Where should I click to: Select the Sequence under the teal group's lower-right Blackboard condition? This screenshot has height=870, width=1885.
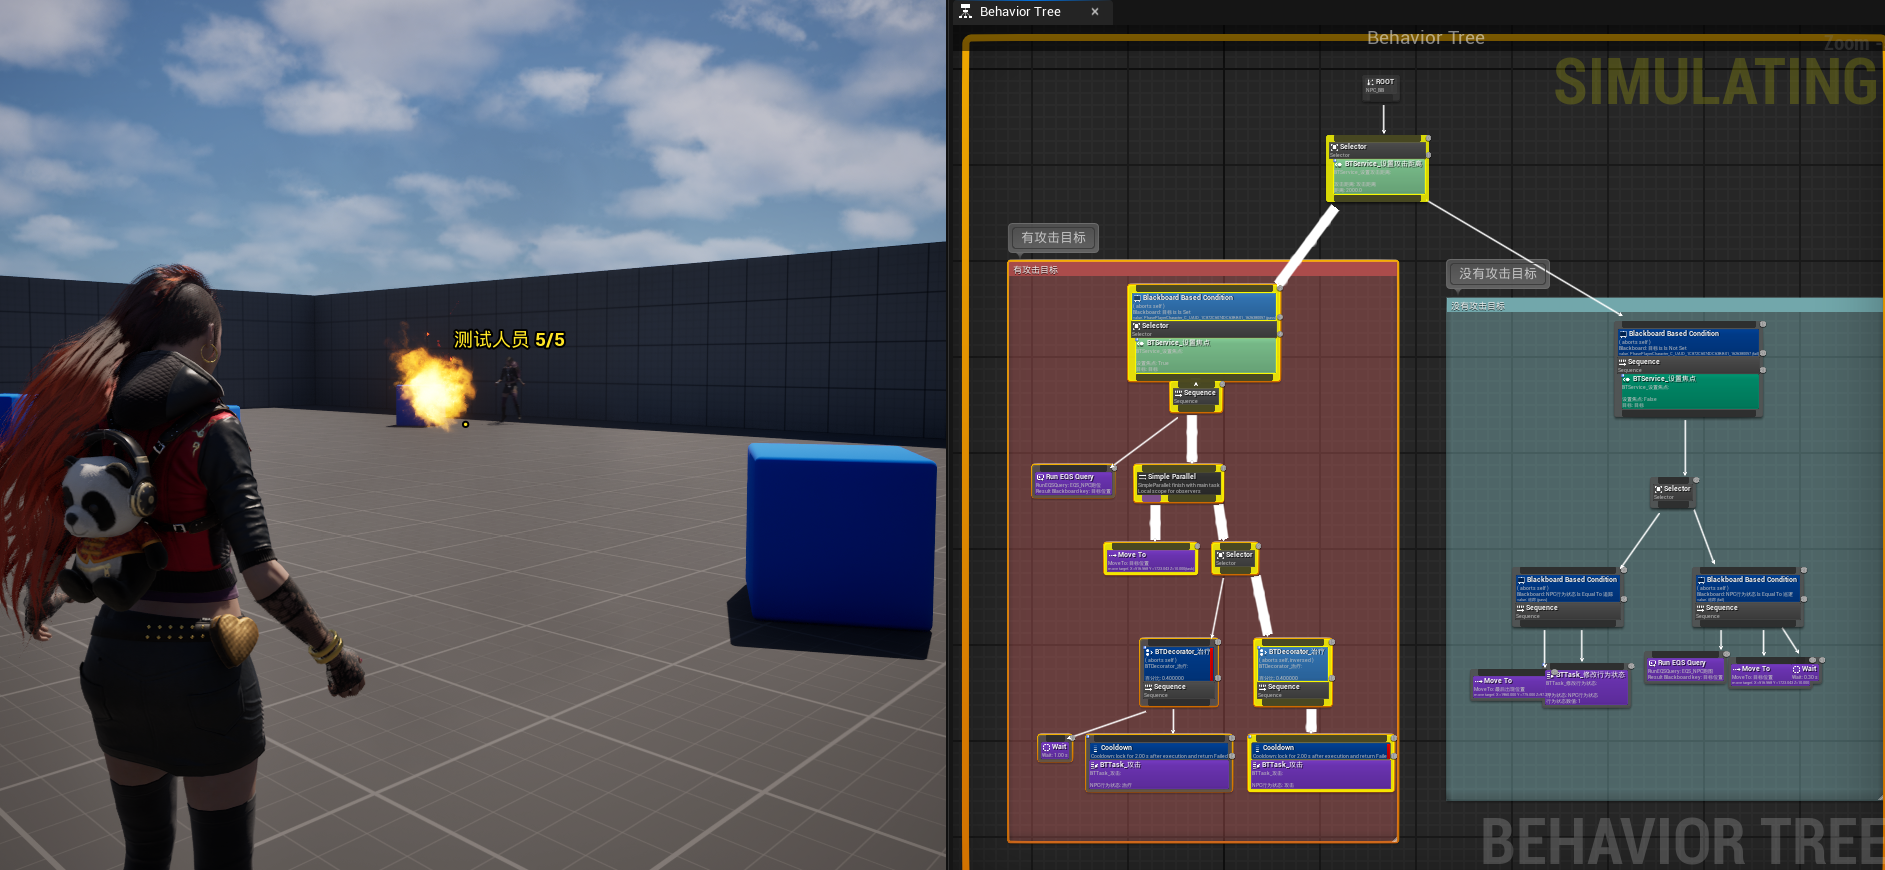1748,612
